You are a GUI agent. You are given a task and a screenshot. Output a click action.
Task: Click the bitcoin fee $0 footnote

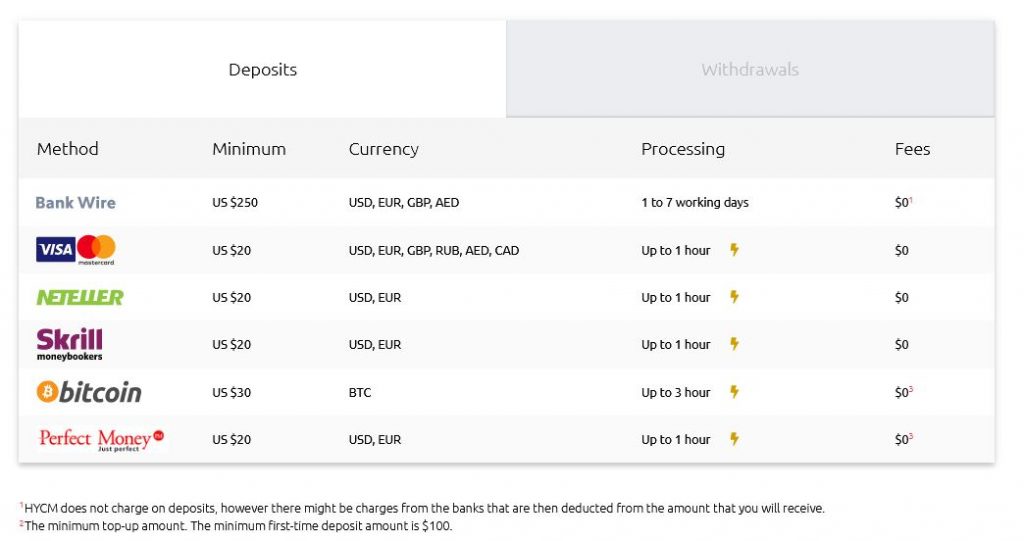pos(903,392)
